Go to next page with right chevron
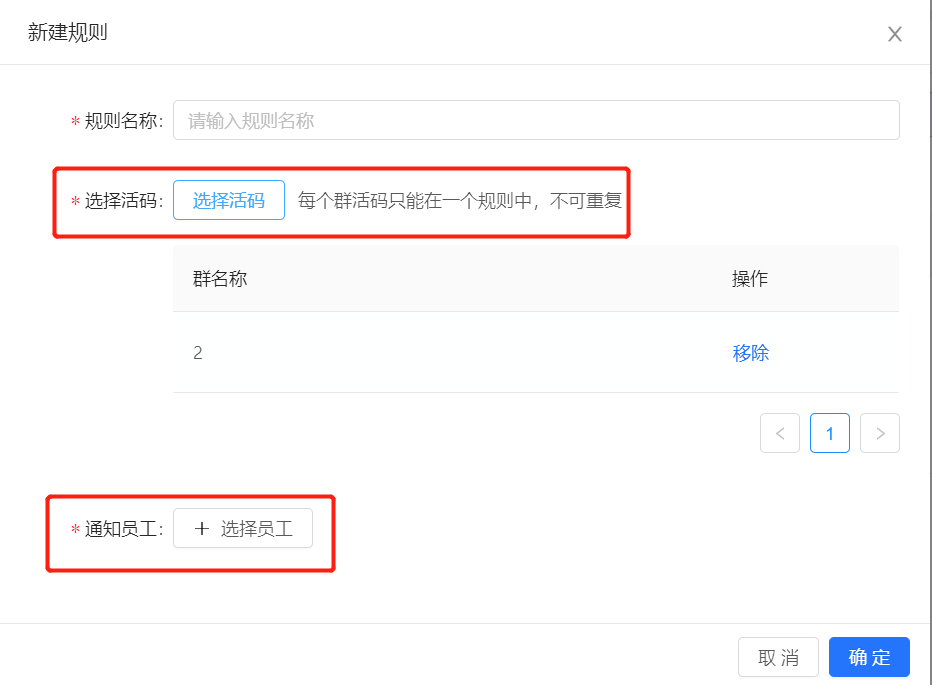Image resolution: width=932 pixels, height=685 pixels. (x=880, y=433)
